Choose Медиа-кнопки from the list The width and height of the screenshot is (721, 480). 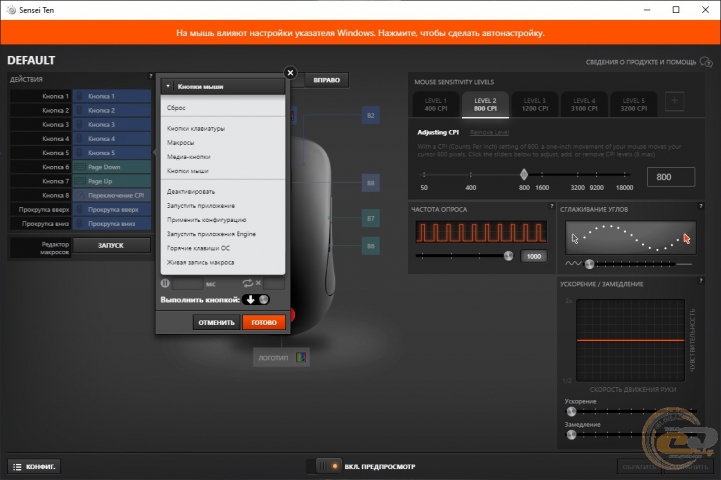223,157
